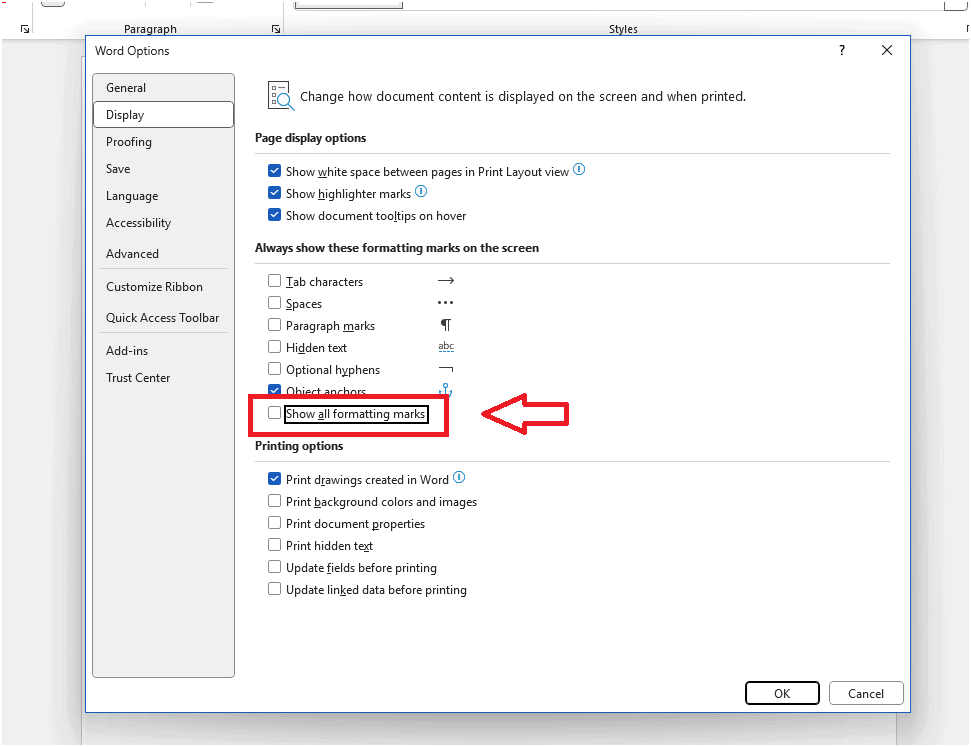Enable Update fields before printing

[x=274, y=567]
